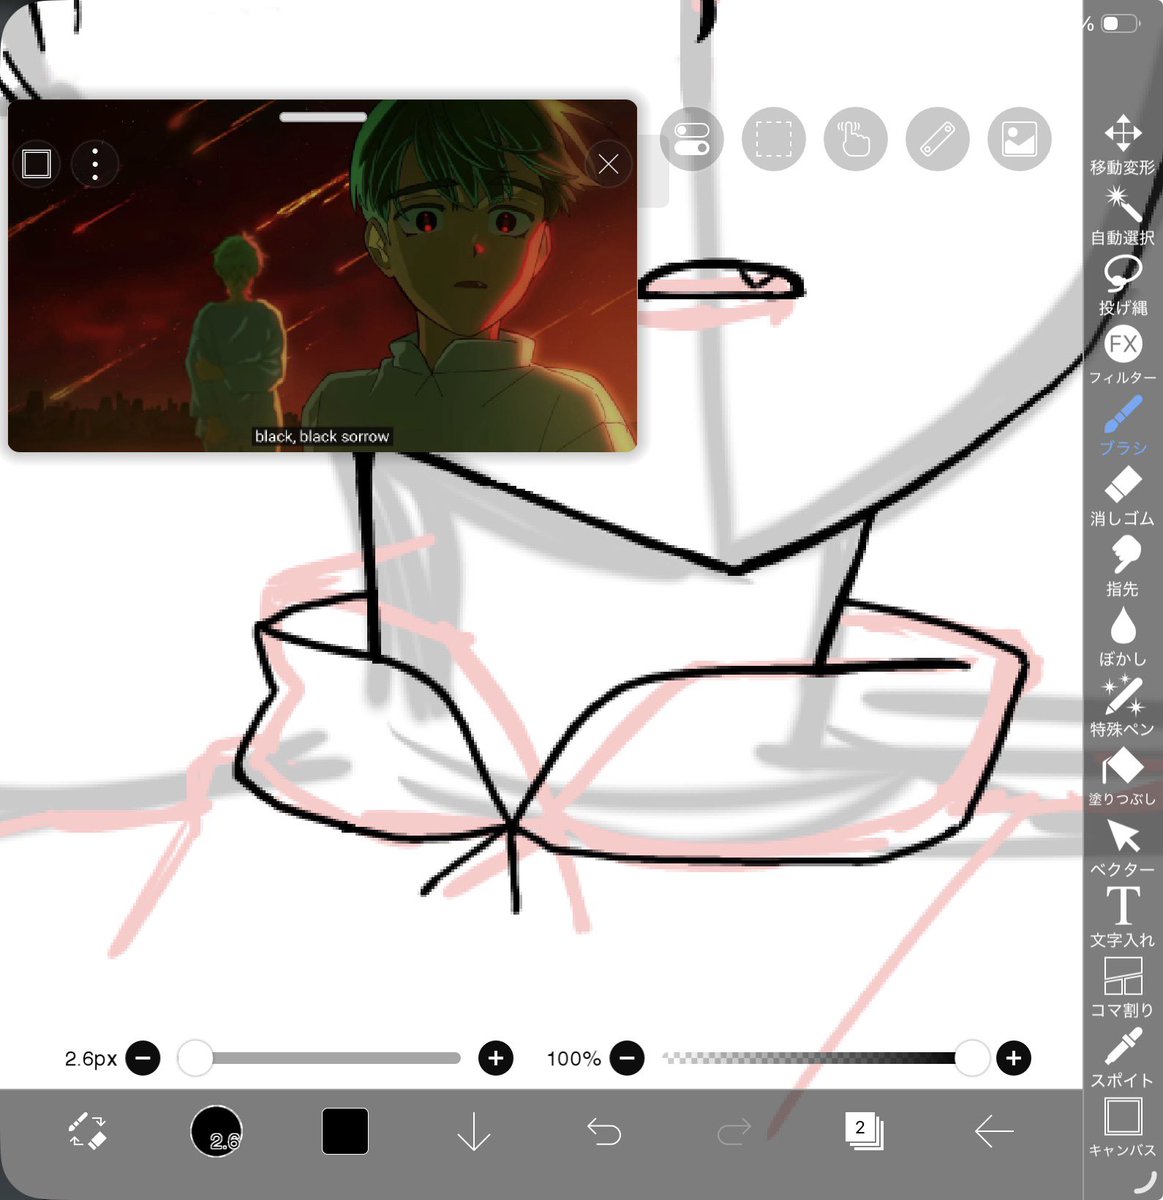Select the Brush (ブラシ) tool
1163x1200 pixels.
(1122, 425)
